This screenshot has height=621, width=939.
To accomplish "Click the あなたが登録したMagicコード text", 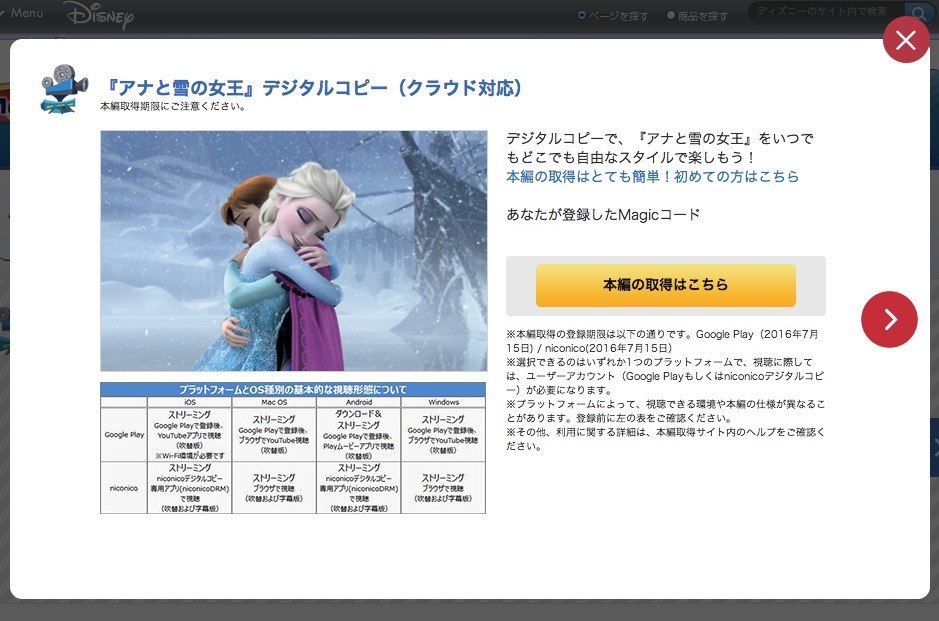I will (x=603, y=214).
